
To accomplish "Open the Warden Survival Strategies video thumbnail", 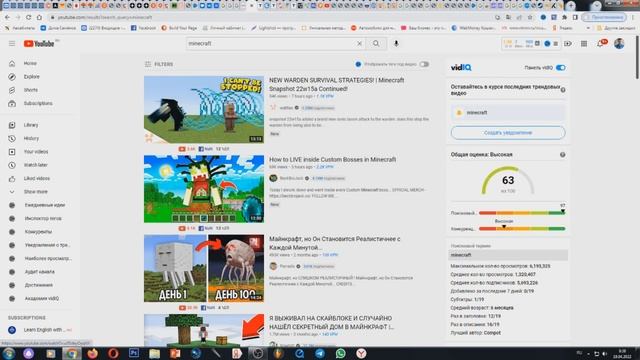I will click(204, 109).
